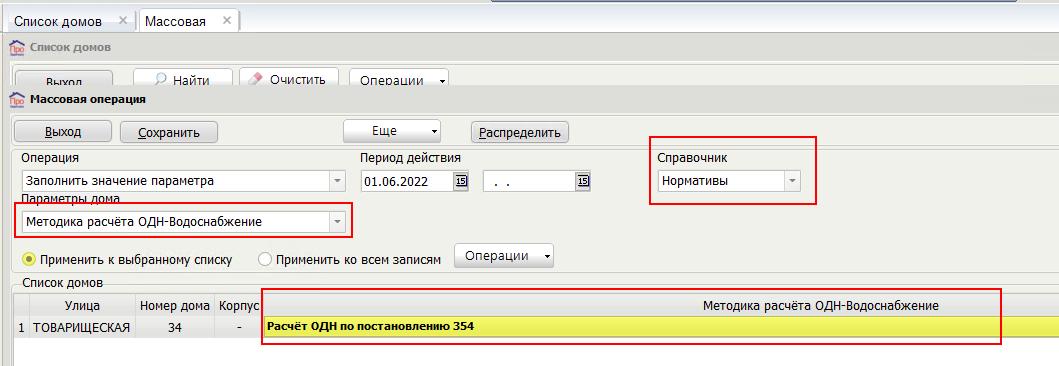Open the Еще dropdown menu
The width and height of the screenshot is (1059, 366).
392,131
